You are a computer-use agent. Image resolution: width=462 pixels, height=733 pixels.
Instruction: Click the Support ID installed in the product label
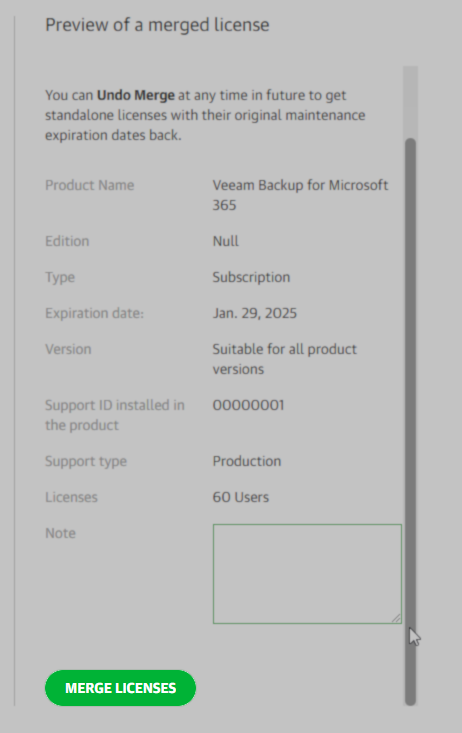point(115,415)
